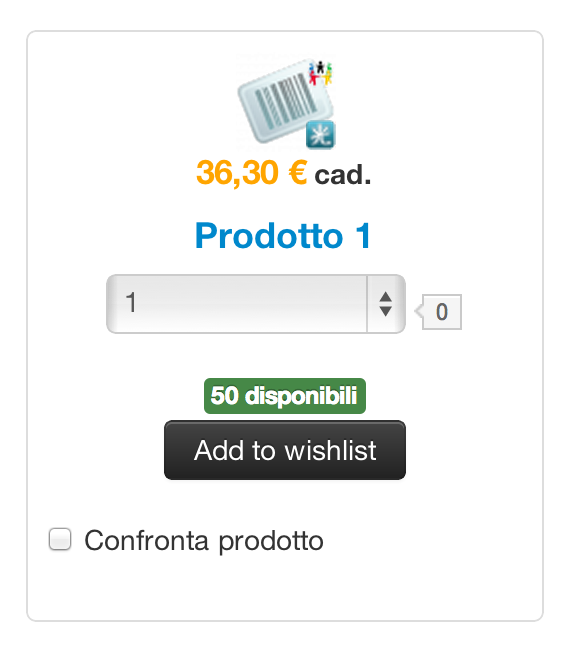Viewport: 570px width, 646px height.
Task: Open the Prodotto 1 product link
Action: click(283, 236)
